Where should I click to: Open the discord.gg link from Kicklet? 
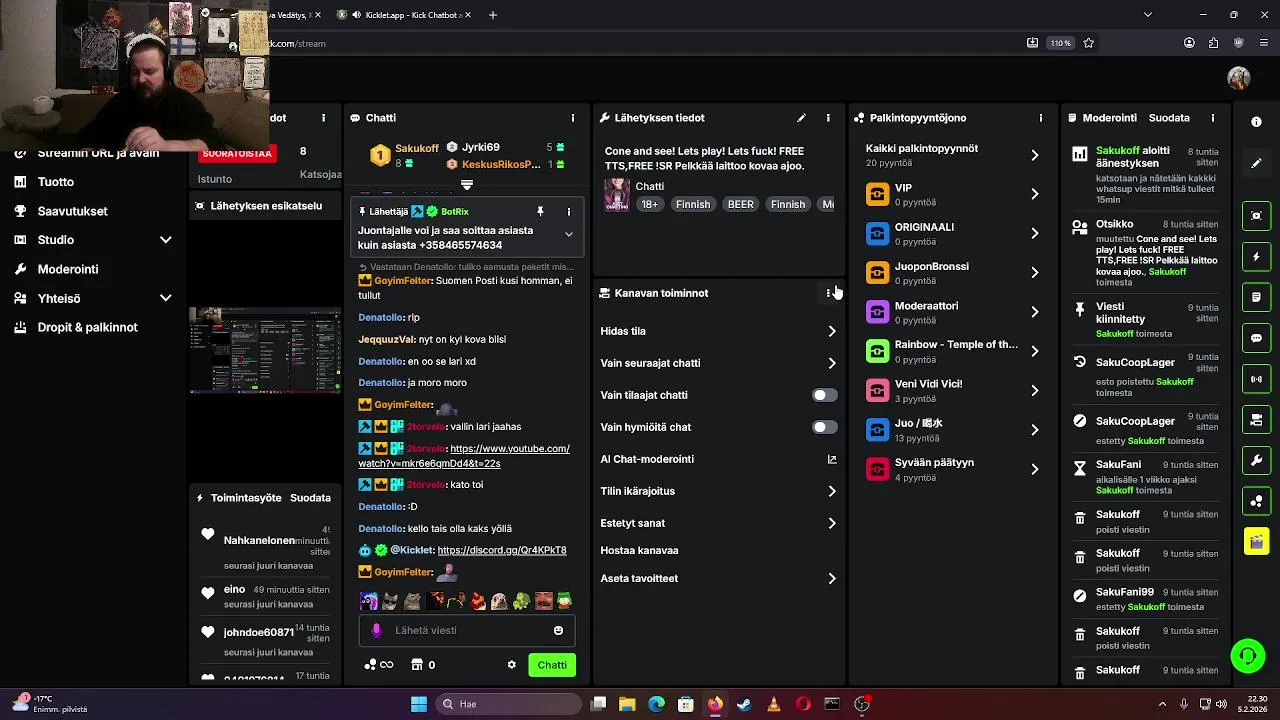click(x=502, y=550)
